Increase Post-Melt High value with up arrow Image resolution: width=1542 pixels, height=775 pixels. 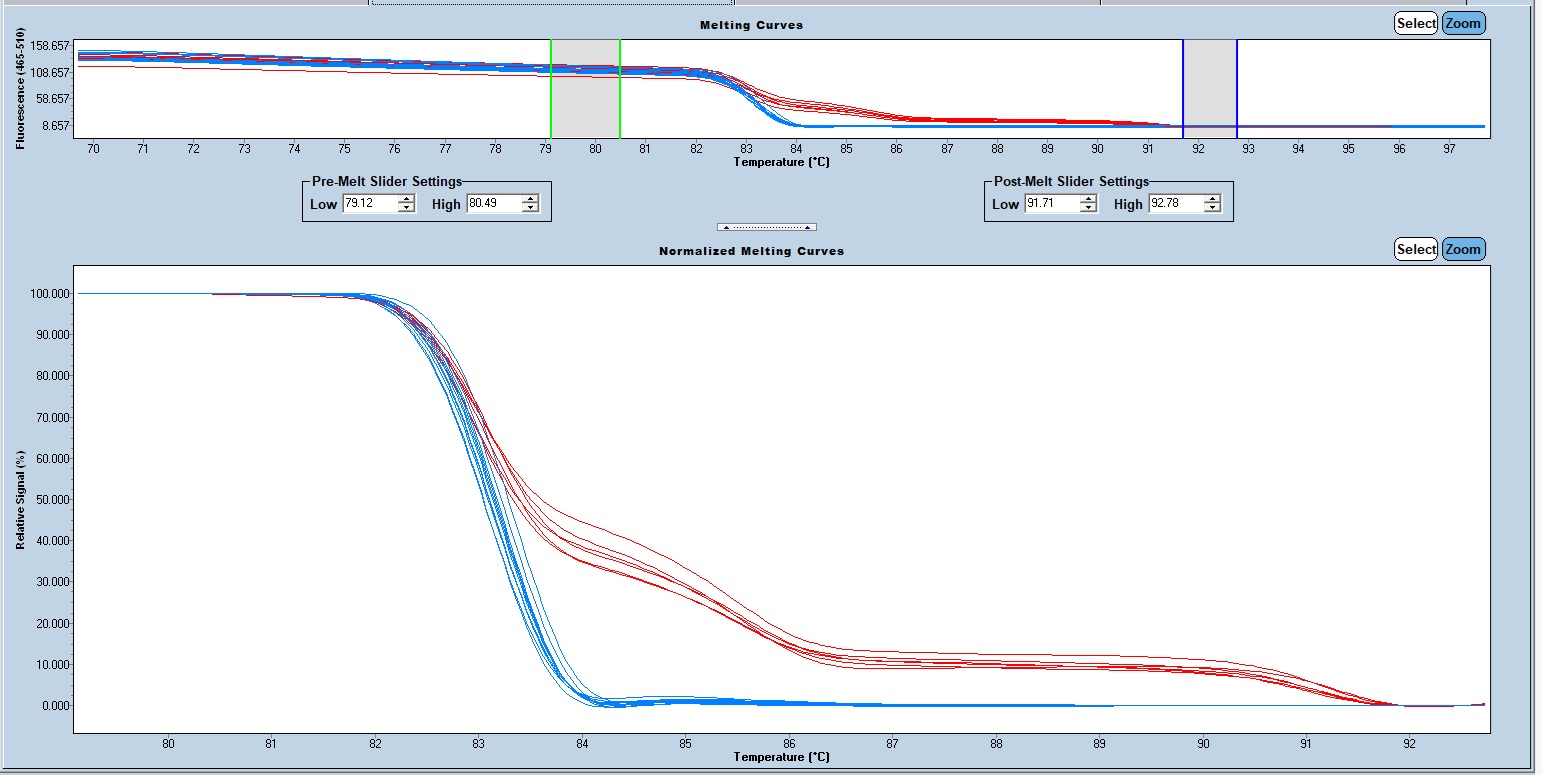coord(1212,199)
